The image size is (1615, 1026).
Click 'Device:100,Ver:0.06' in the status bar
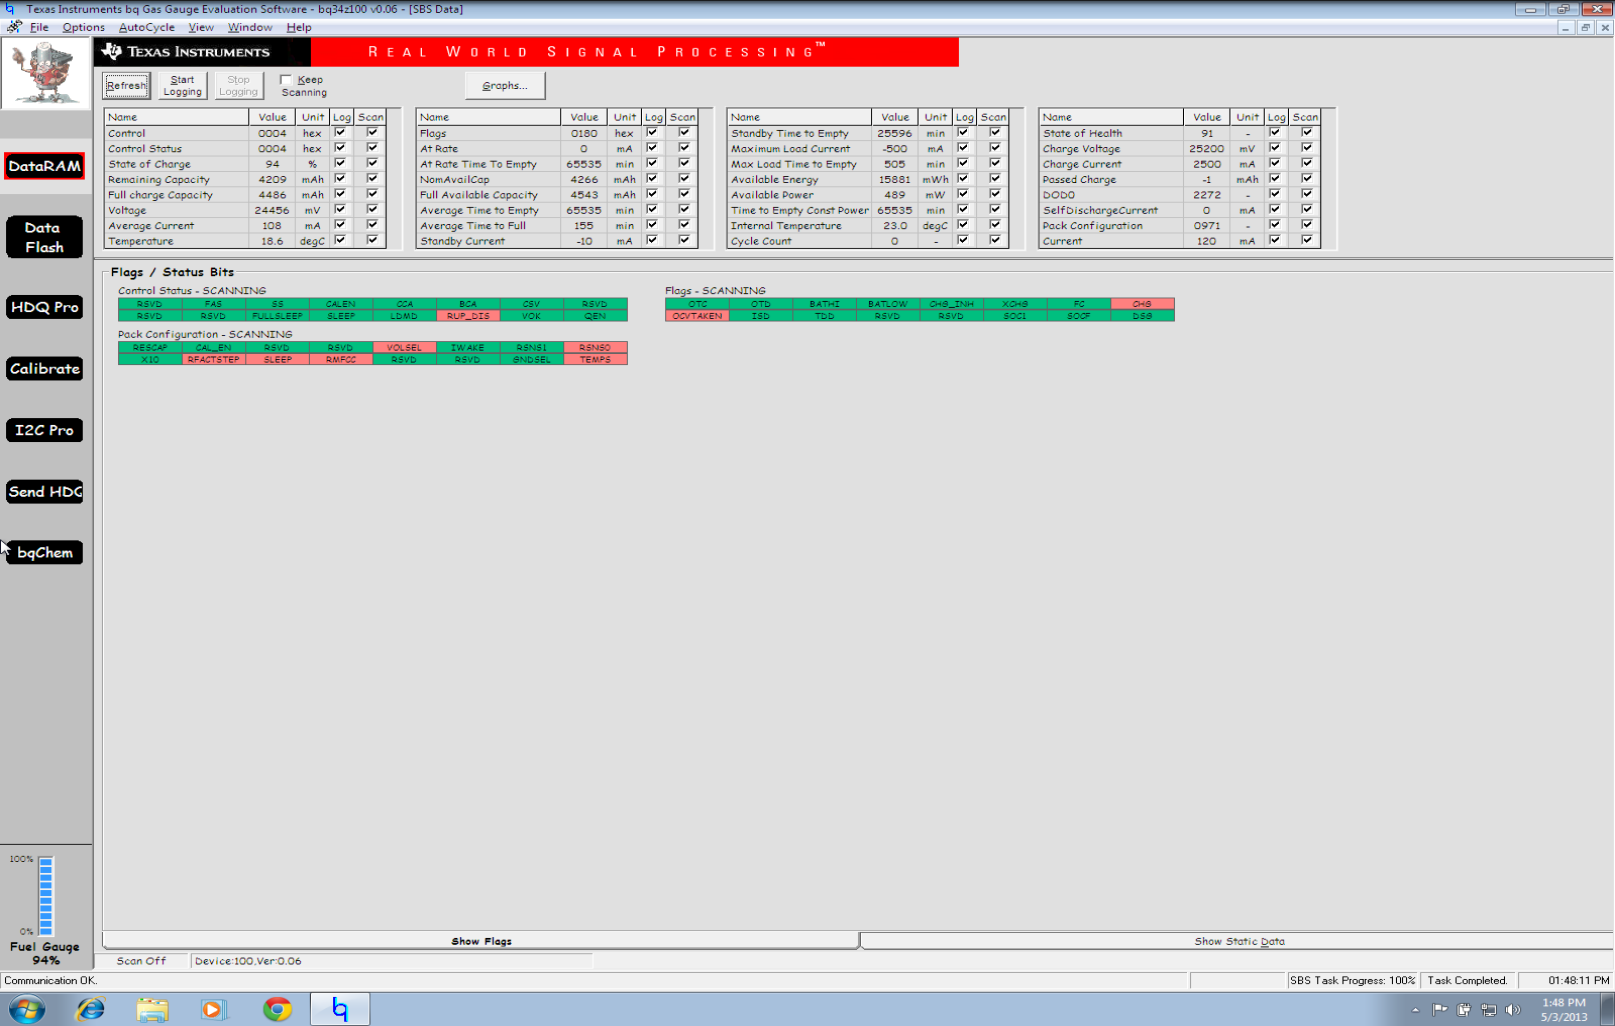pyautogui.click(x=248, y=961)
